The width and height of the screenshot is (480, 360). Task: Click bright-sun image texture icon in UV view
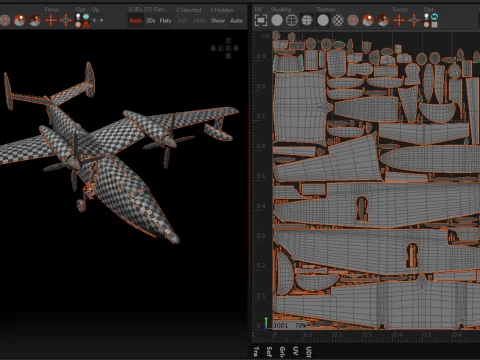coord(368,20)
